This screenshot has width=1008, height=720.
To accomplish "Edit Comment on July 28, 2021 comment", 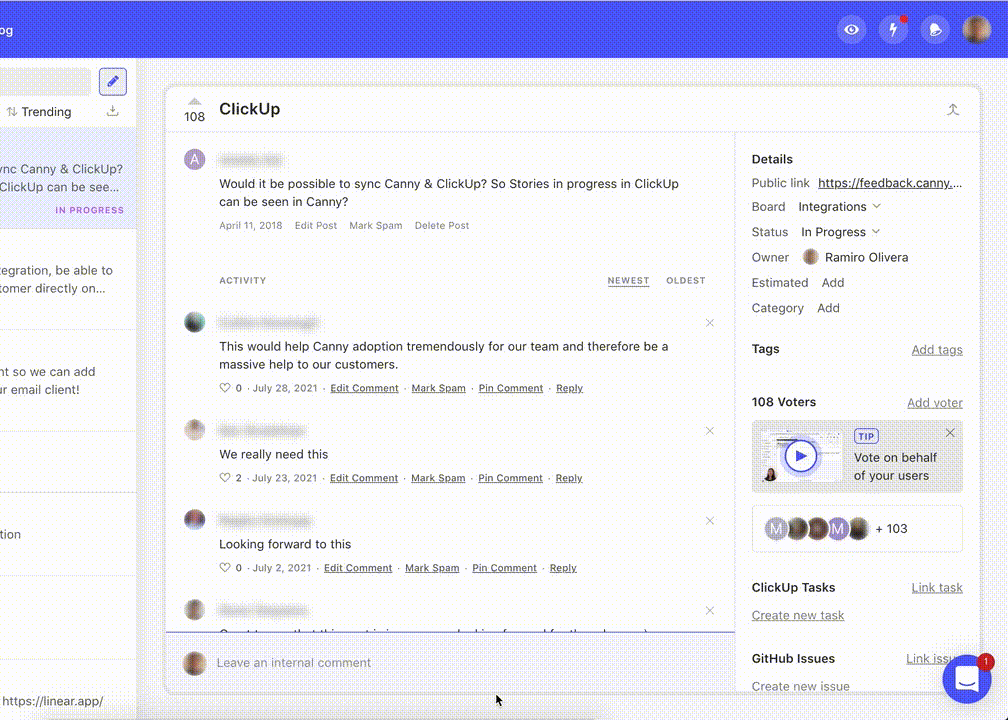I will [x=364, y=388].
